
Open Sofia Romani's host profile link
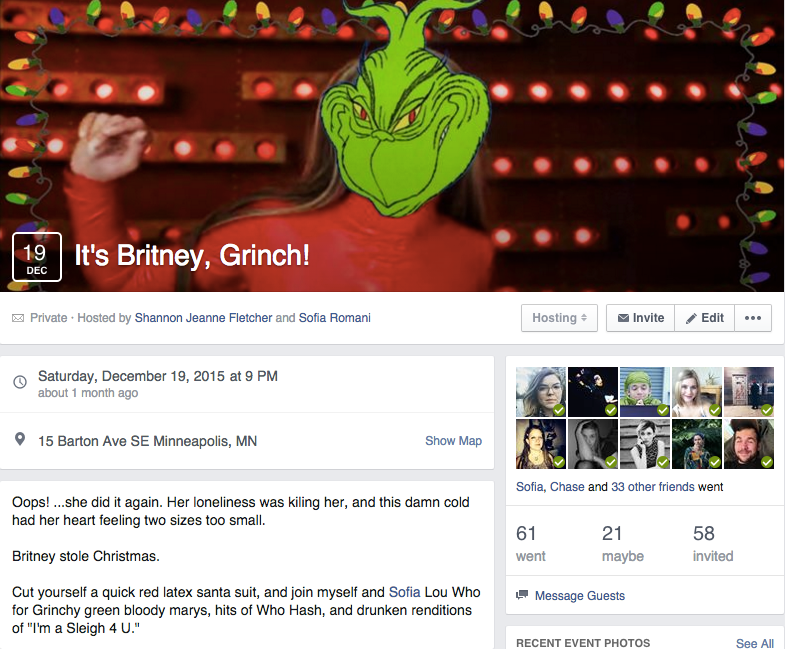334,318
